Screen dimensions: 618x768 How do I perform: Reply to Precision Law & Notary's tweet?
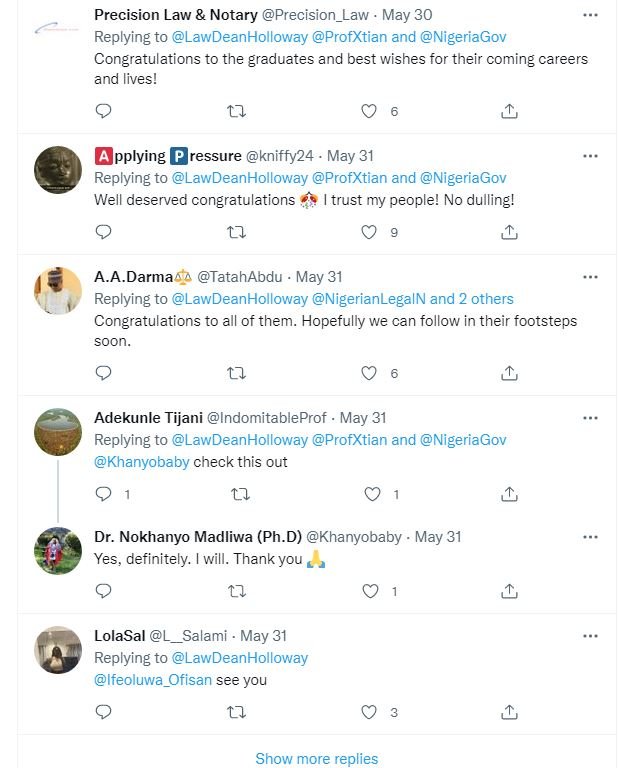point(103,111)
